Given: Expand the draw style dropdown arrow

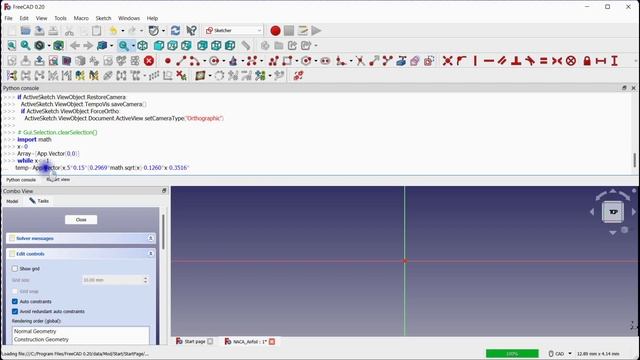Looking at the screenshot, I should [49, 46].
